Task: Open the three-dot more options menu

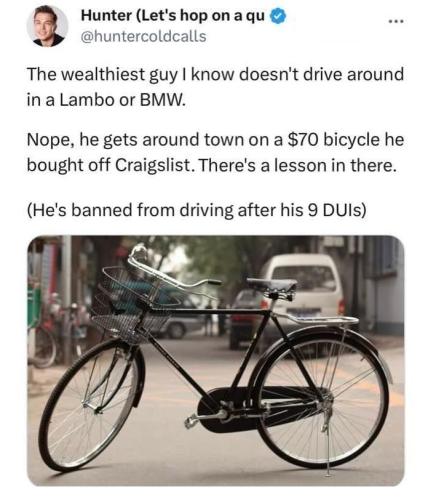Action: coord(397,22)
